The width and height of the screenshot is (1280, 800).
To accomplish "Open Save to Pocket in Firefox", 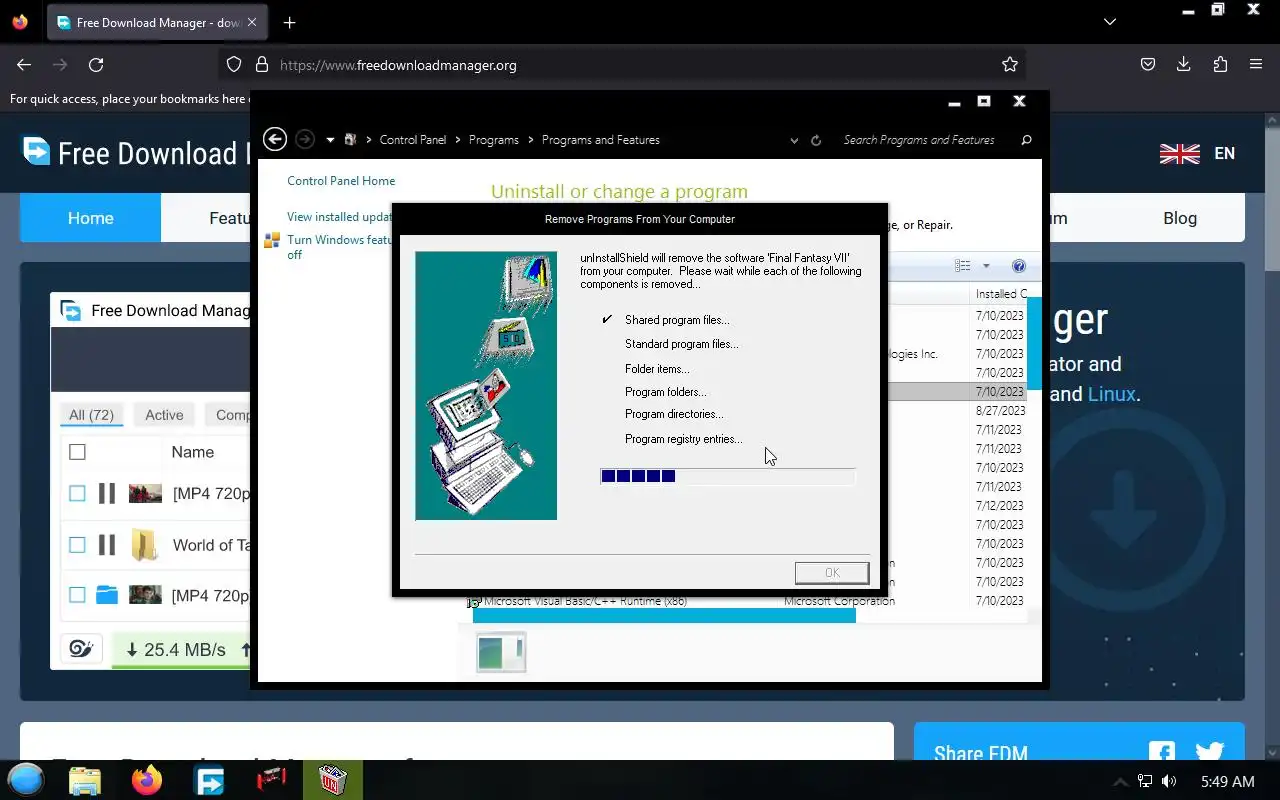I will [1148, 64].
